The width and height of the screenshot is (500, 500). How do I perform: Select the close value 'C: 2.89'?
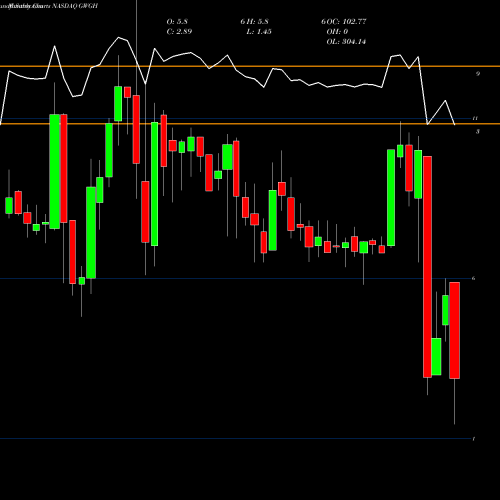click(179, 32)
